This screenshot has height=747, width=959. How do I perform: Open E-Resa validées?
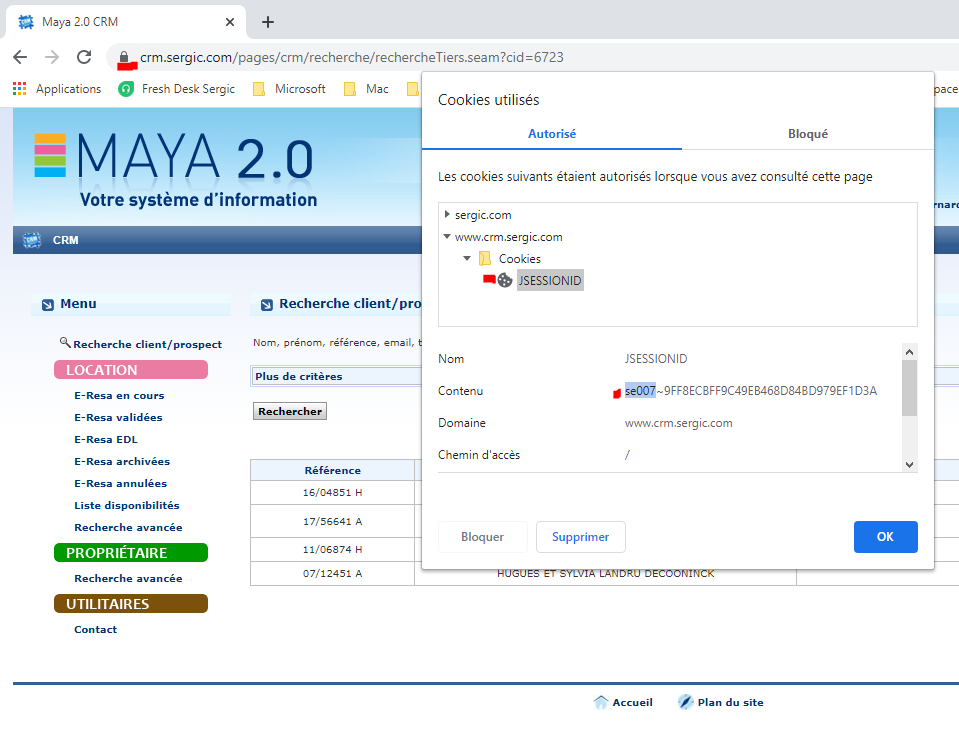coord(118,417)
